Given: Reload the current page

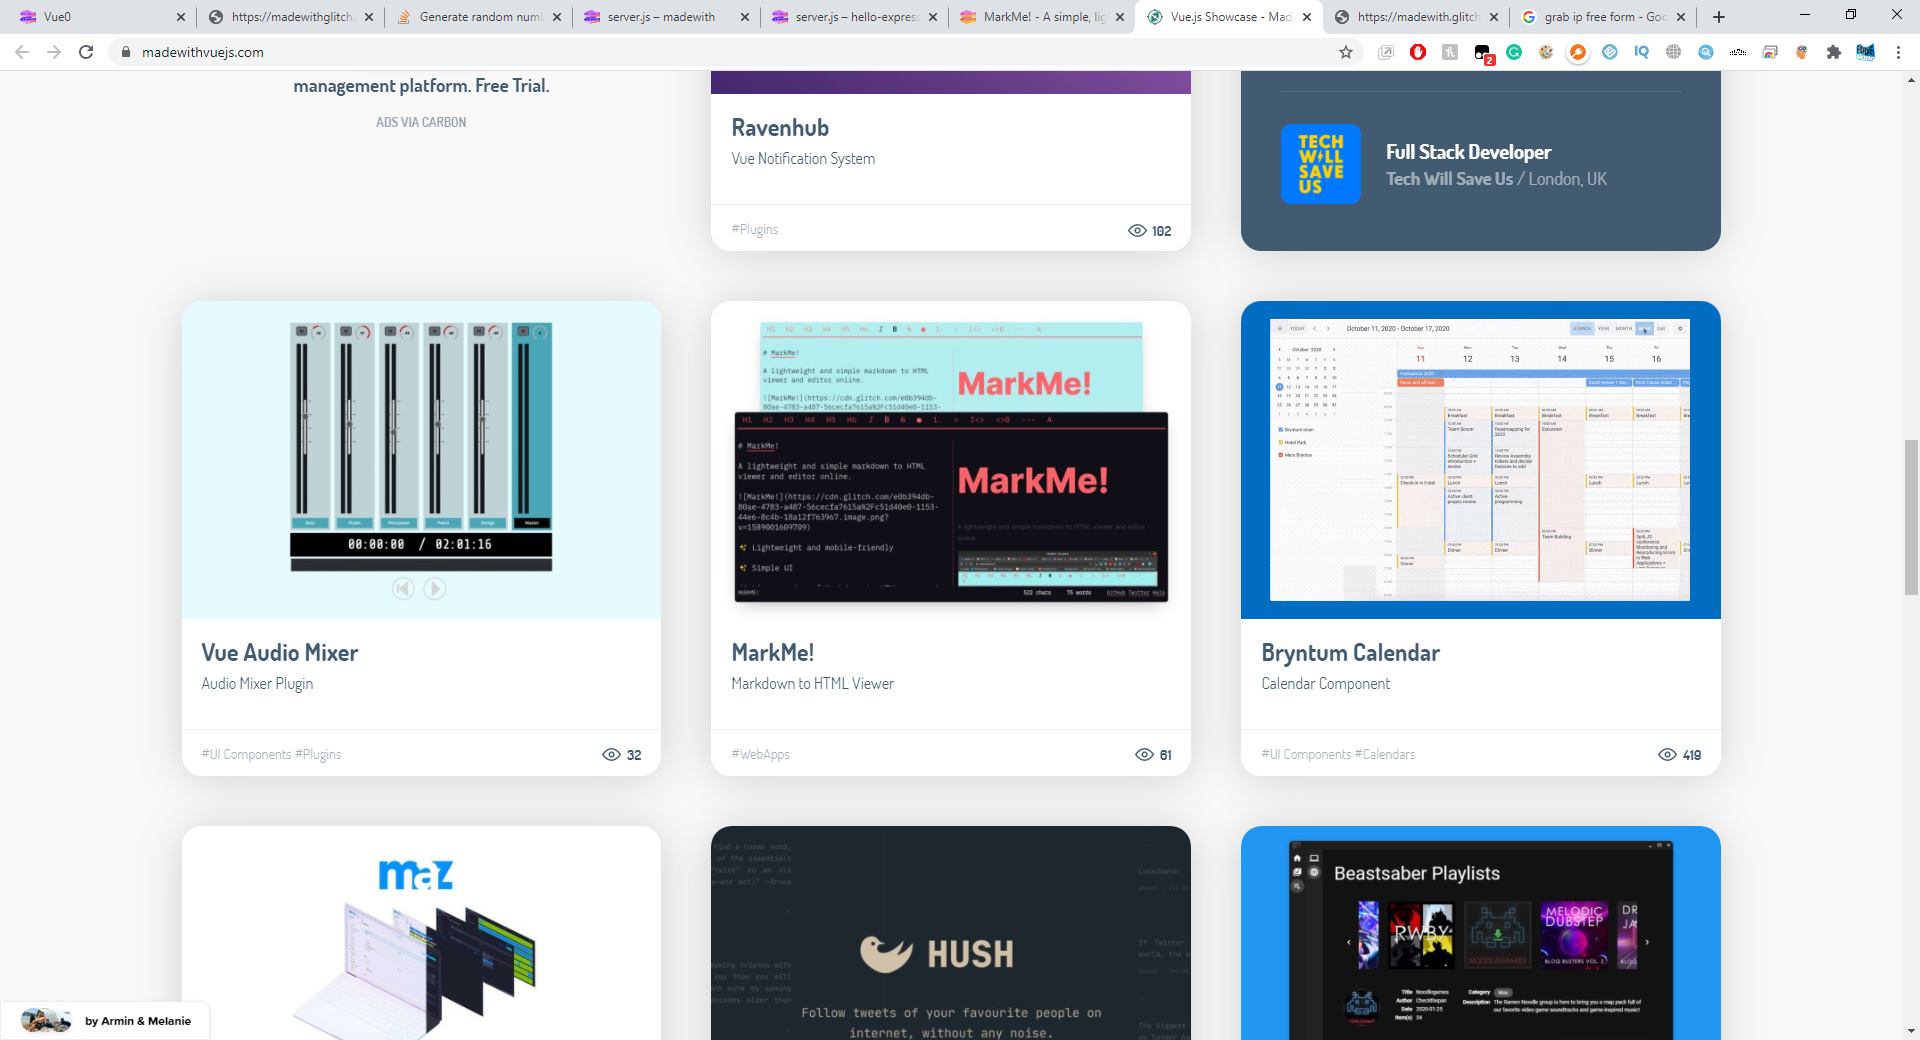Looking at the screenshot, I should tap(86, 52).
